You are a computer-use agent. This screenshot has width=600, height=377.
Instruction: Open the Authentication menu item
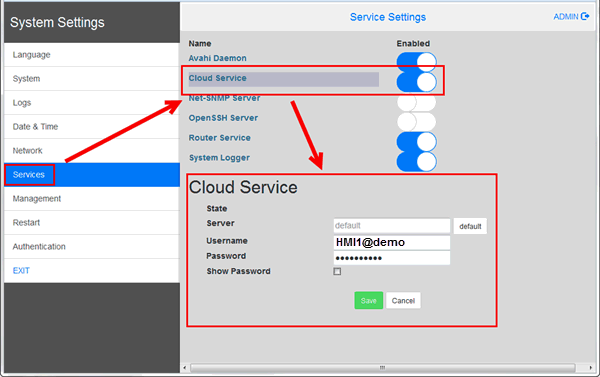92,247
